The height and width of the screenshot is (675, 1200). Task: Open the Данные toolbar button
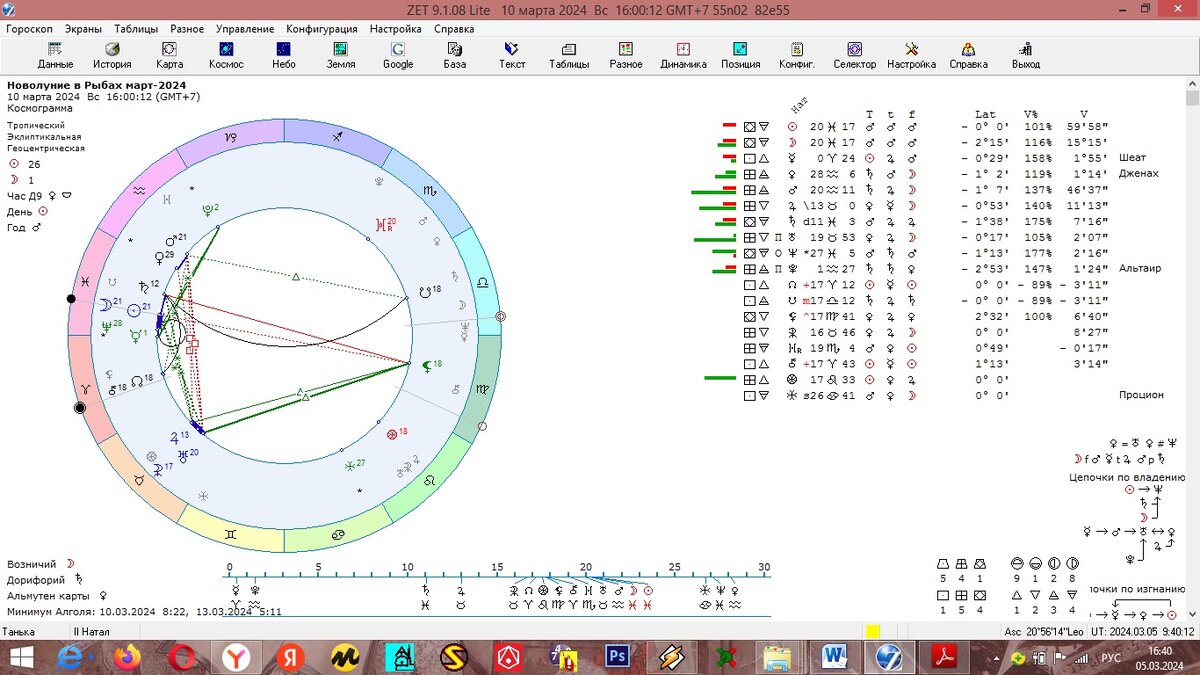[55, 55]
